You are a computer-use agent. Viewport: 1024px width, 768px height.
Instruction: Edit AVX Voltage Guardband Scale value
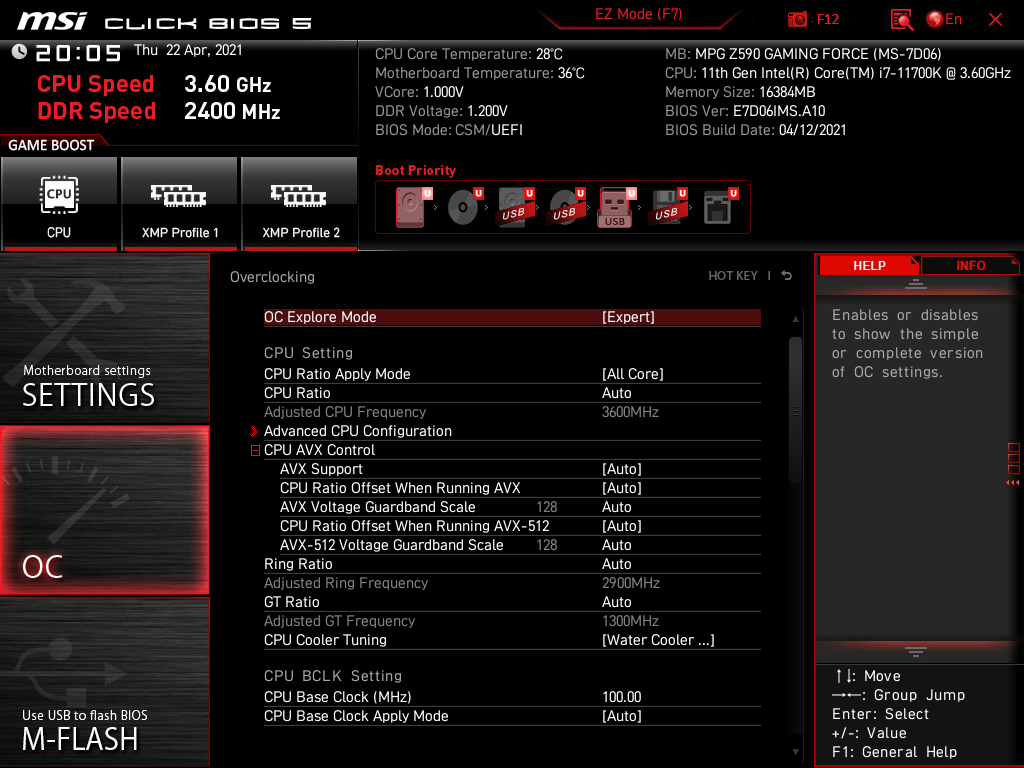520,507
